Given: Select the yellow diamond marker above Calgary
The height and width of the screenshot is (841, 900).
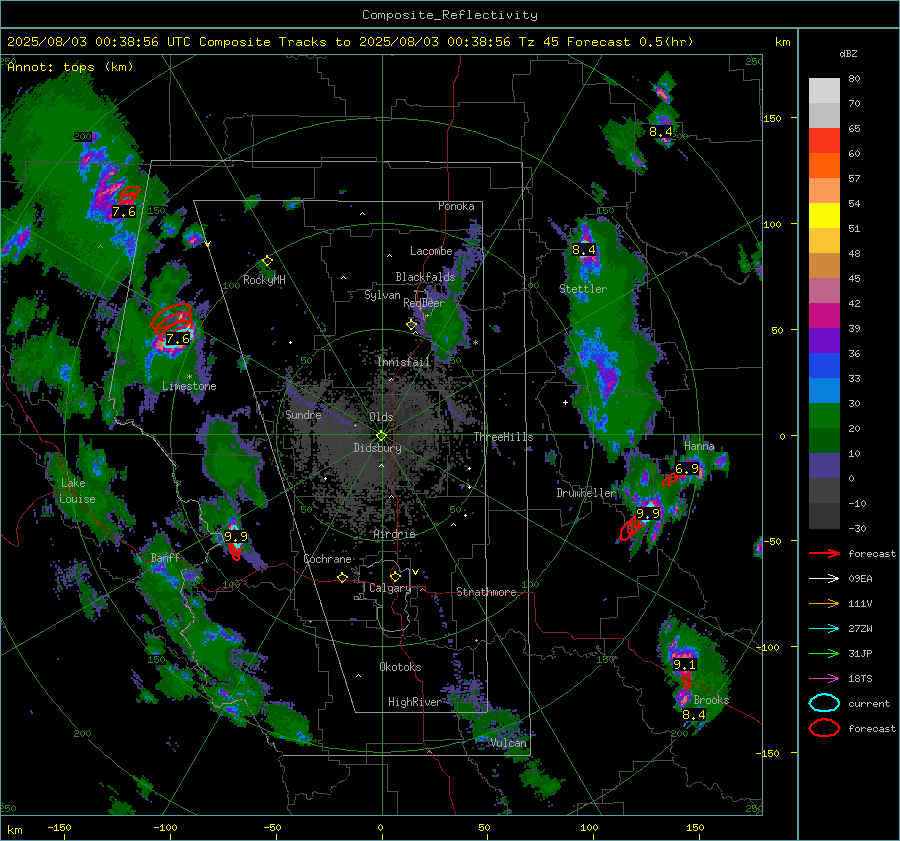Looking at the screenshot, I should pyautogui.click(x=395, y=576).
